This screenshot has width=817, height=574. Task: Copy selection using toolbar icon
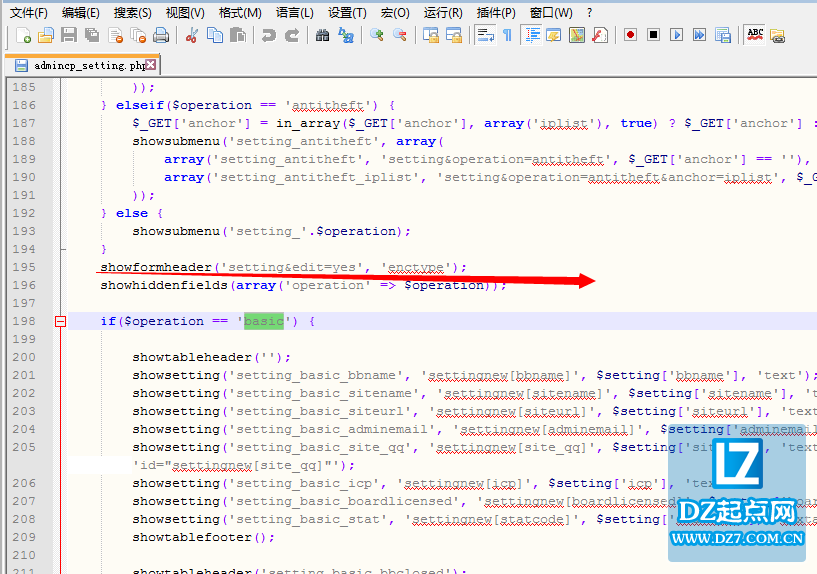215,35
